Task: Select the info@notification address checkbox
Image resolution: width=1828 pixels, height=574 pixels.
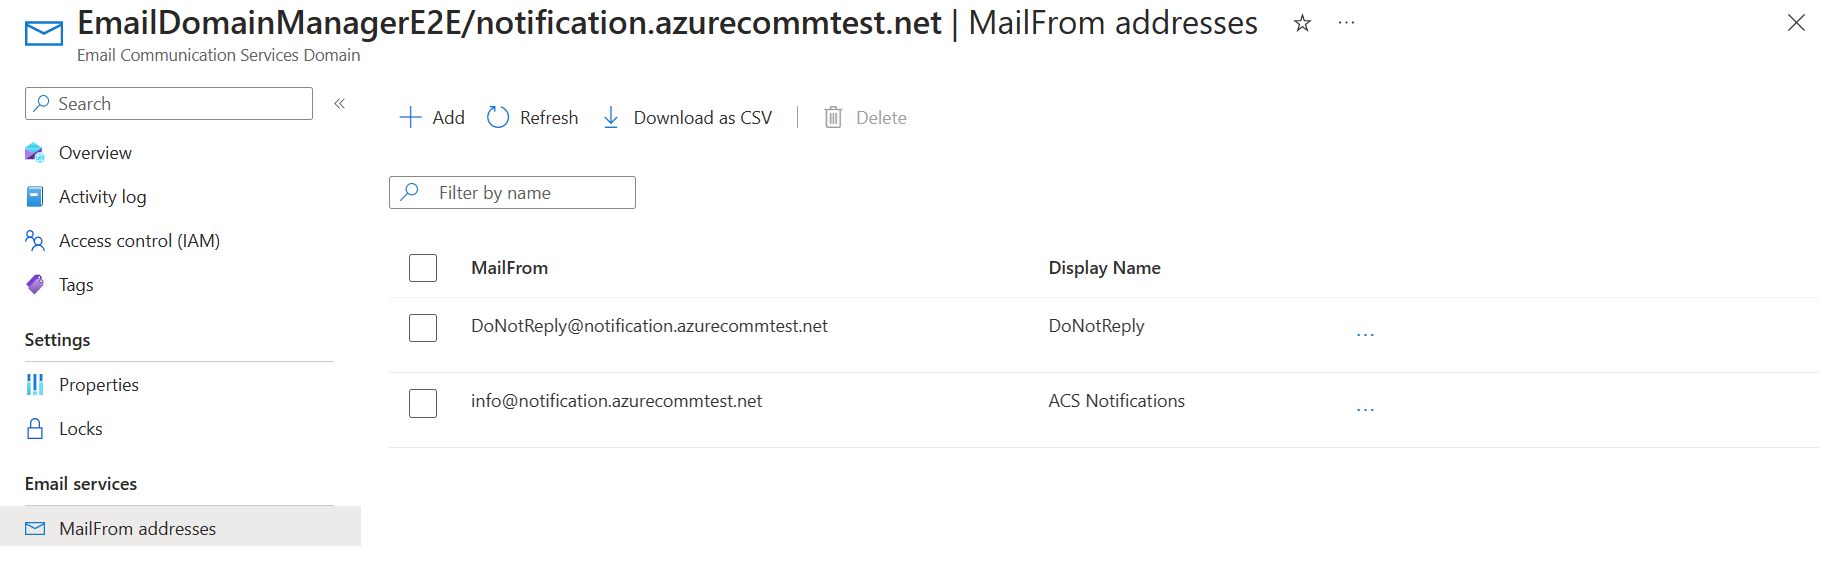Action: tap(423, 403)
